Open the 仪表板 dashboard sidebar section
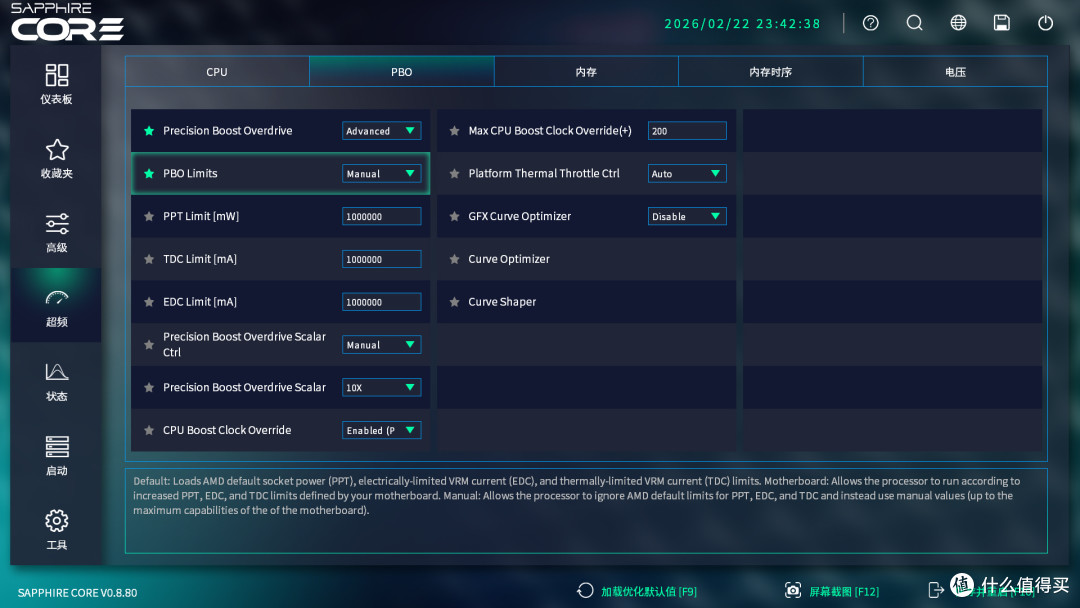 point(56,84)
